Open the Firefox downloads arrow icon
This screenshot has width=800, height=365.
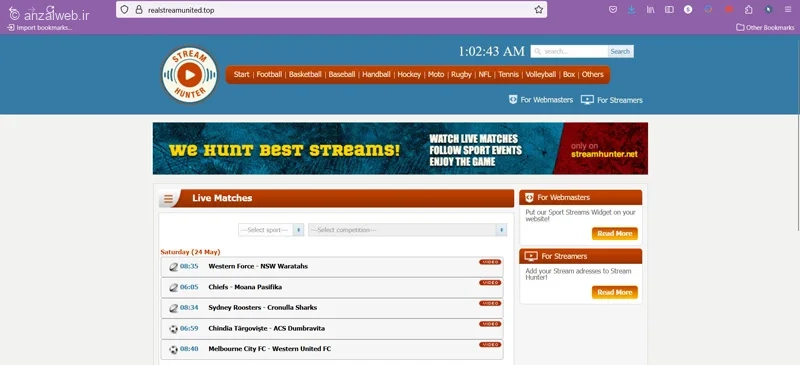click(632, 10)
